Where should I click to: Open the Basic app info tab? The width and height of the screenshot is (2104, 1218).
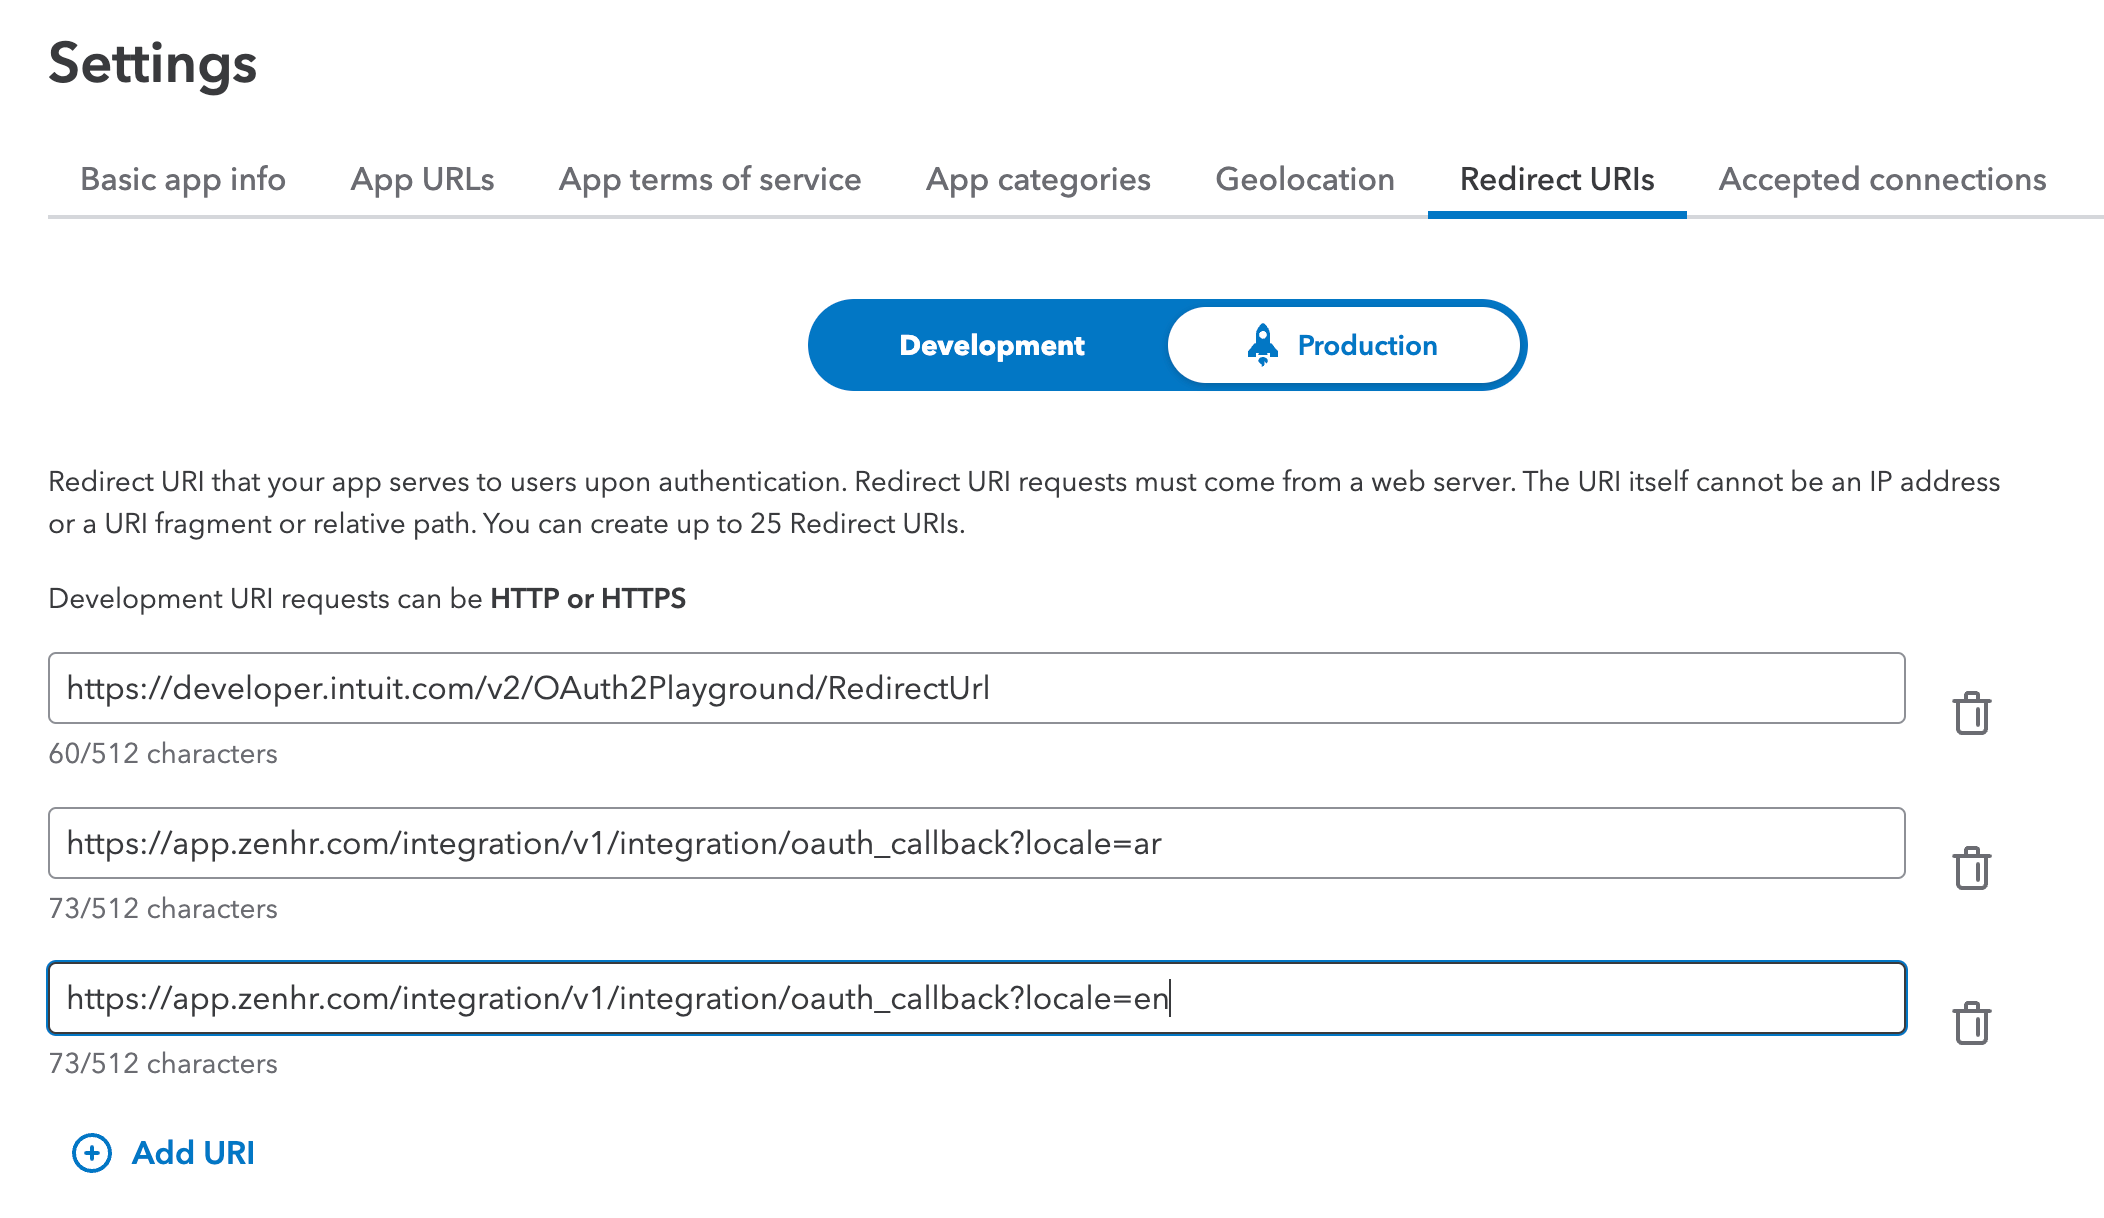tap(183, 179)
